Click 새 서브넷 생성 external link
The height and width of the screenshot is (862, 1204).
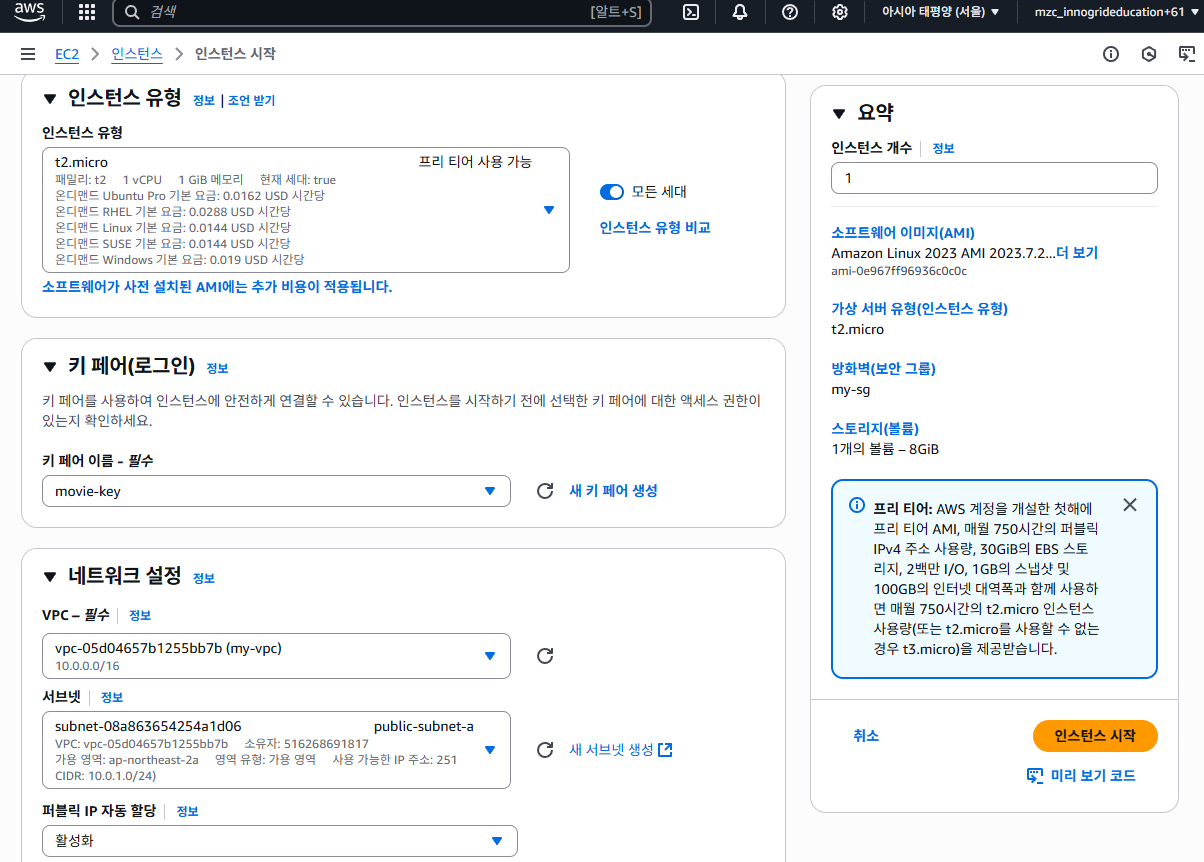tap(620, 750)
